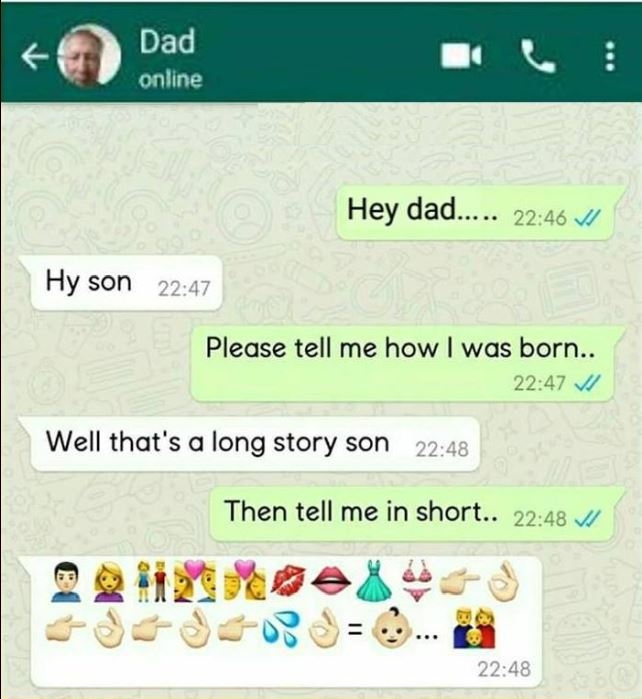Screen dimensions: 642x699
Task: Open contact info via the Dad name
Action: [167, 41]
